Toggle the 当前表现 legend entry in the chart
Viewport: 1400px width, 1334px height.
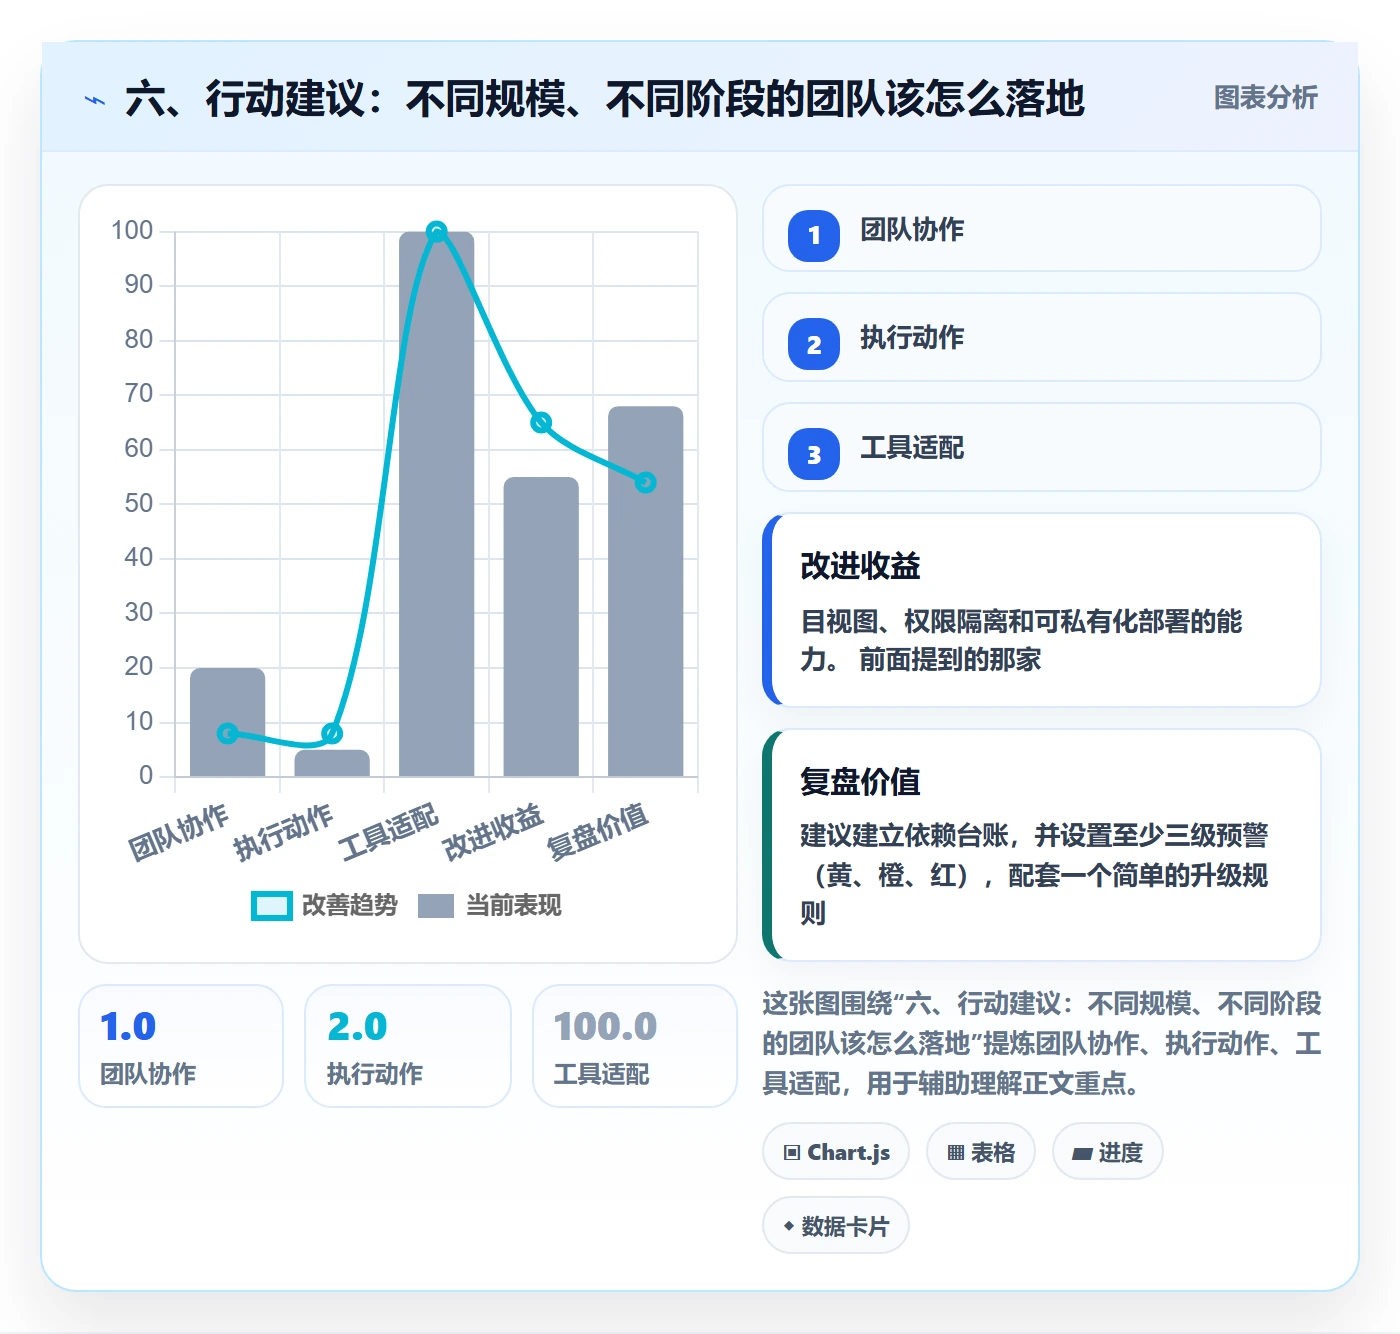pyautogui.click(x=489, y=905)
